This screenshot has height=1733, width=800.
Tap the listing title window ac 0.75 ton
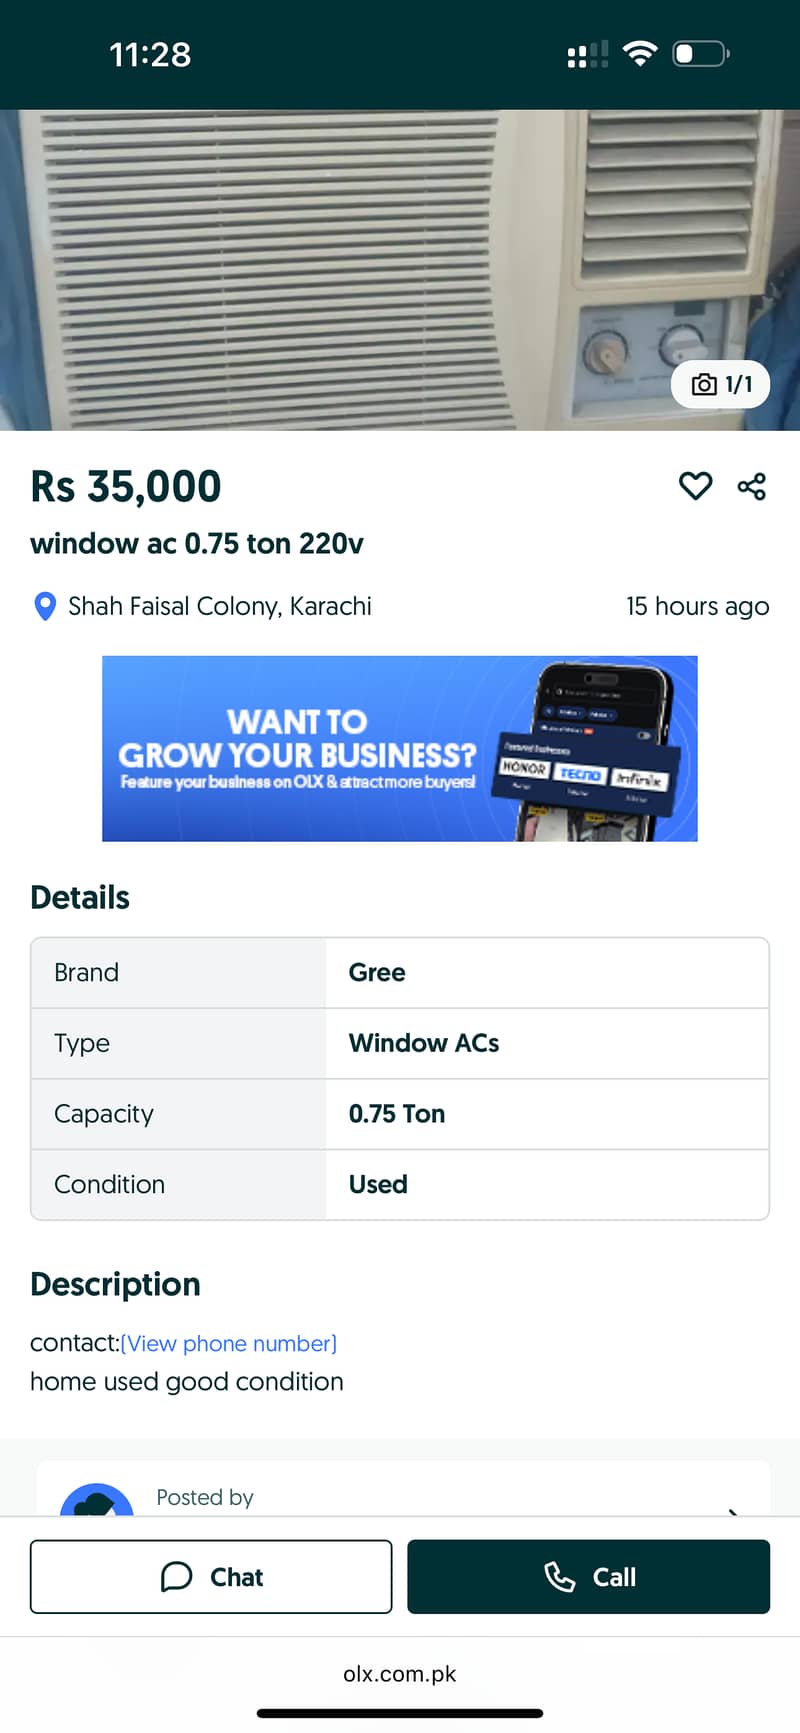[197, 544]
